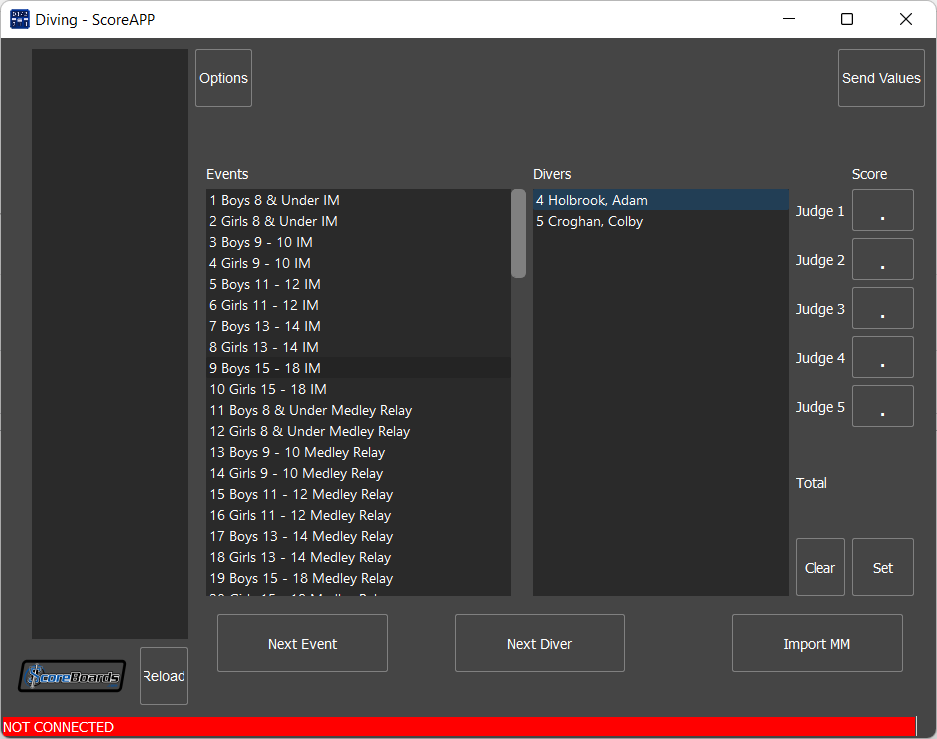Click the ScoreBoards logo image
The width and height of the screenshot is (937, 739).
click(71, 676)
